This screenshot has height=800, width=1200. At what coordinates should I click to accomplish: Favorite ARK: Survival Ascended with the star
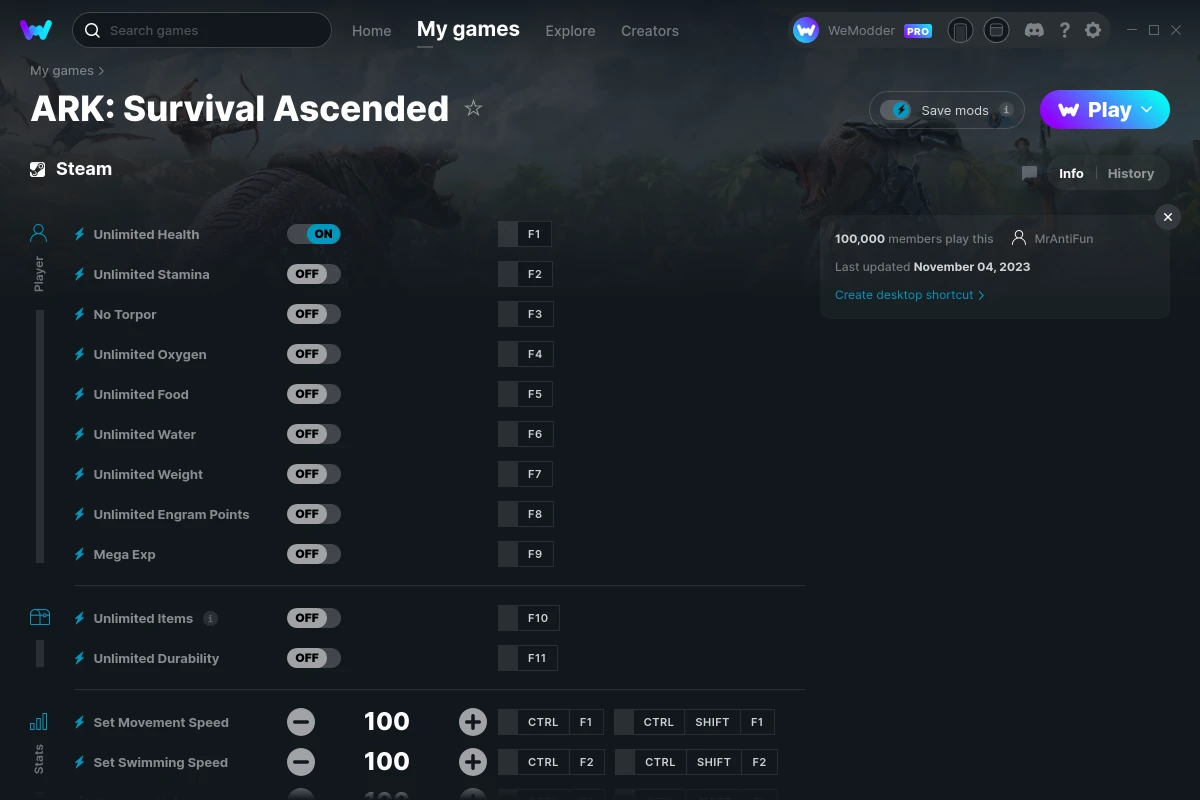pyautogui.click(x=474, y=108)
